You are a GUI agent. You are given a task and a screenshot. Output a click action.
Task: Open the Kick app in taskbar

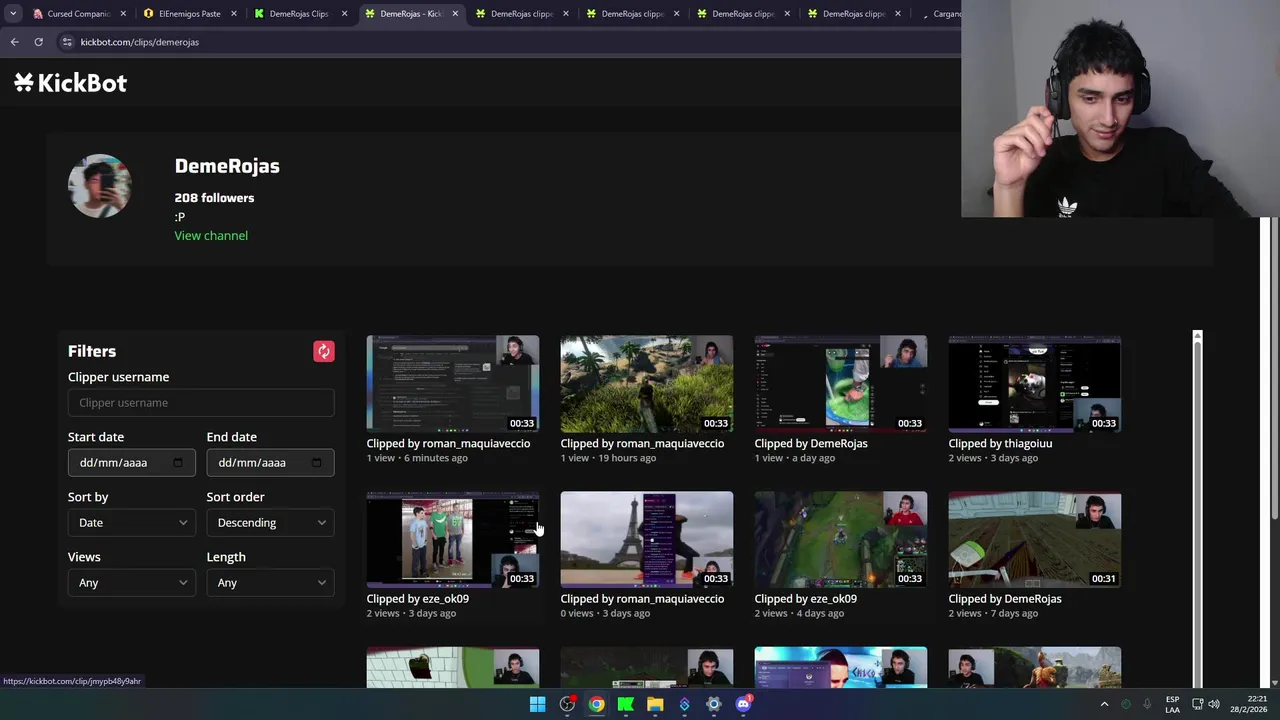click(x=625, y=704)
